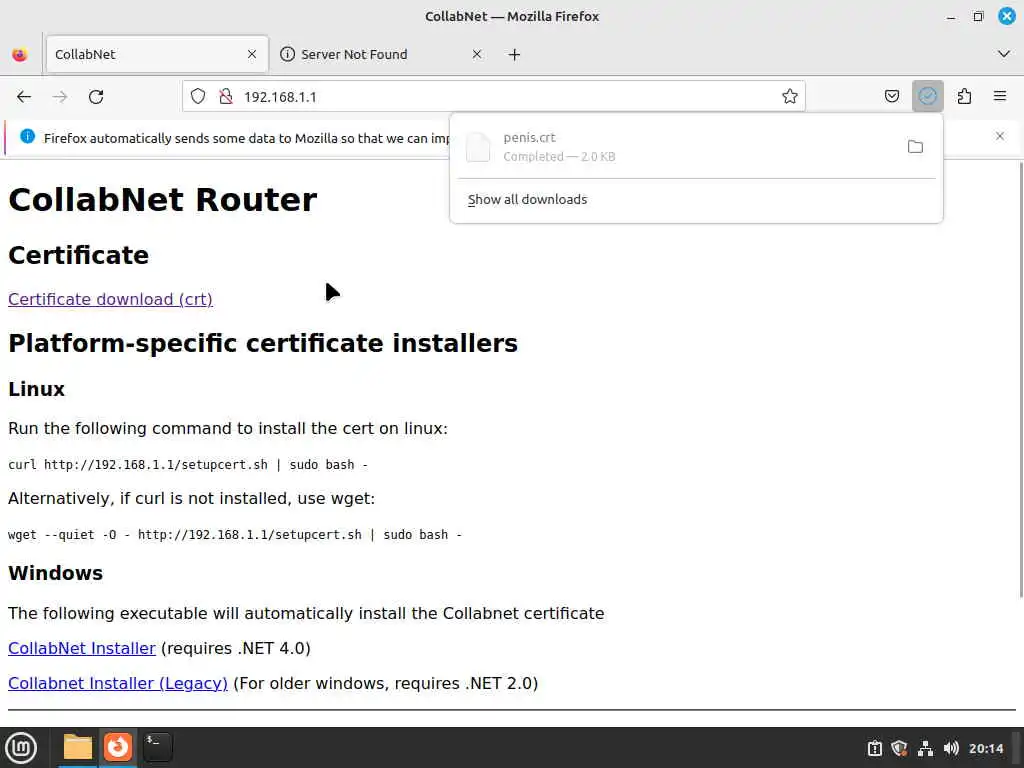1024x768 pixels.
Task: Save page to Pocket
Action: click(x=891, y=97)
